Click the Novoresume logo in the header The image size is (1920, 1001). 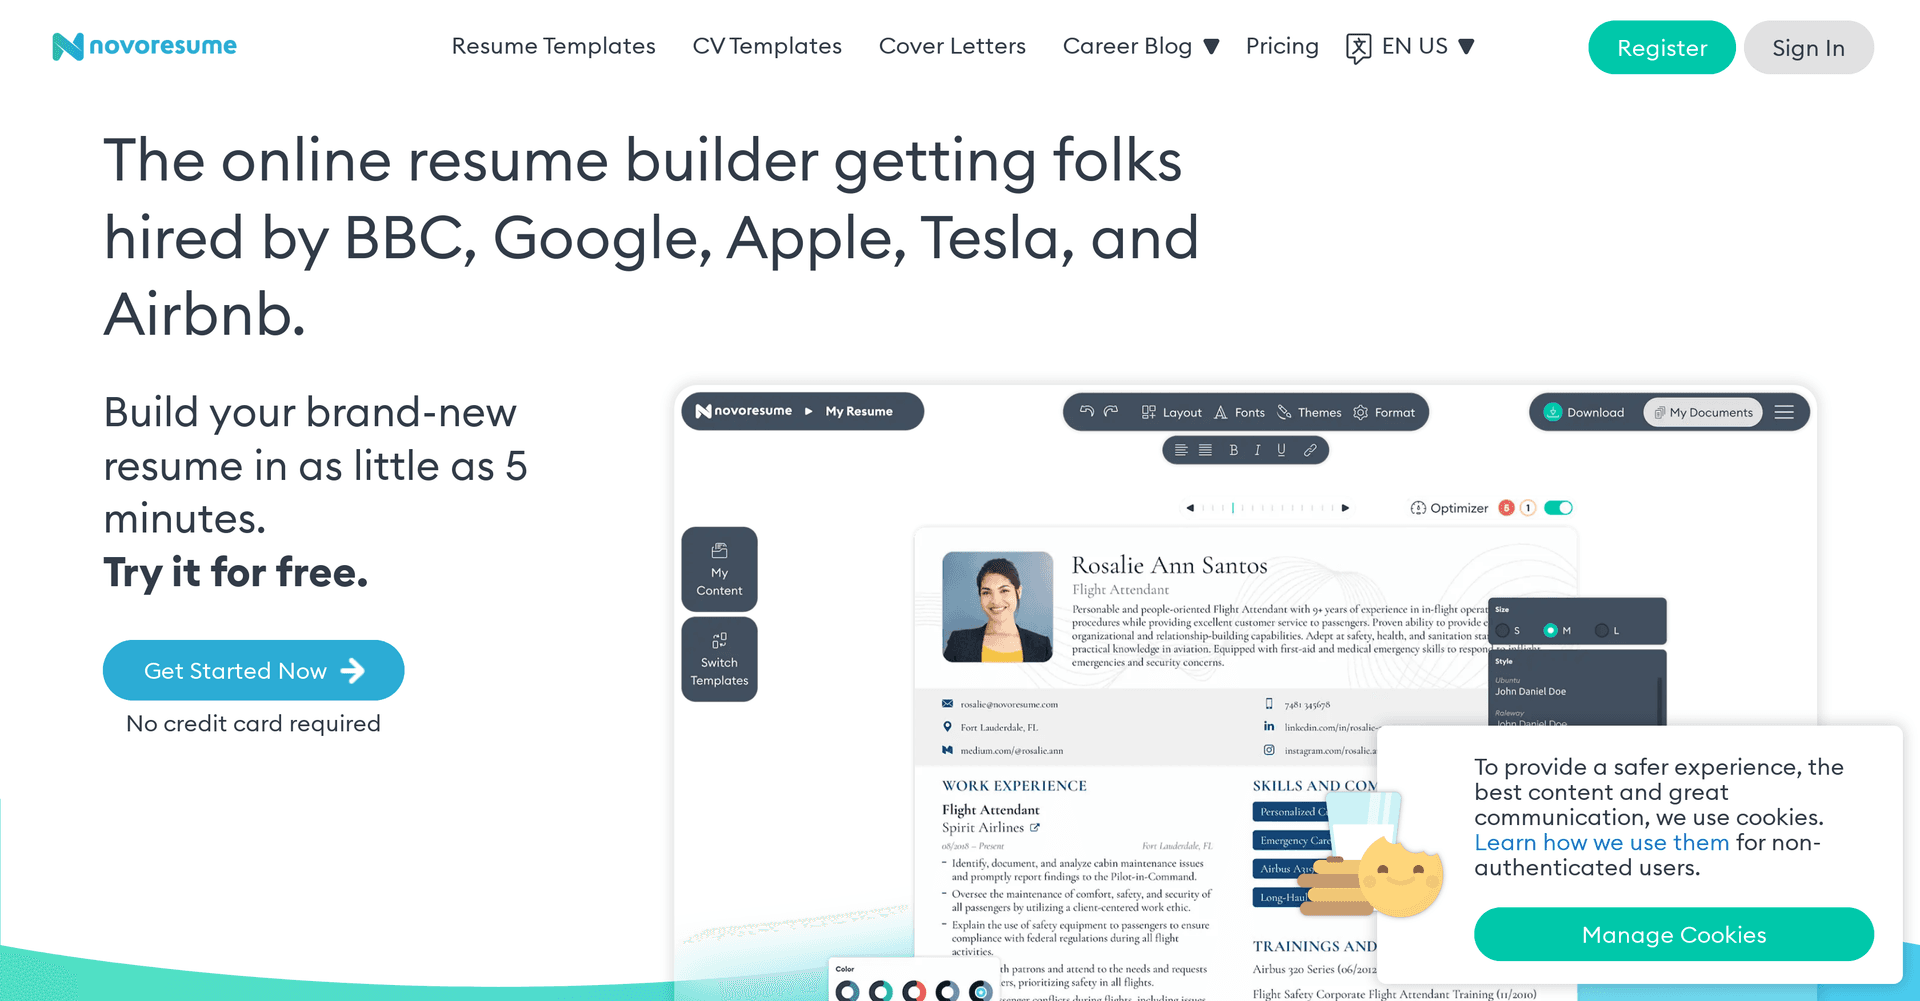(x=144, y=46)
